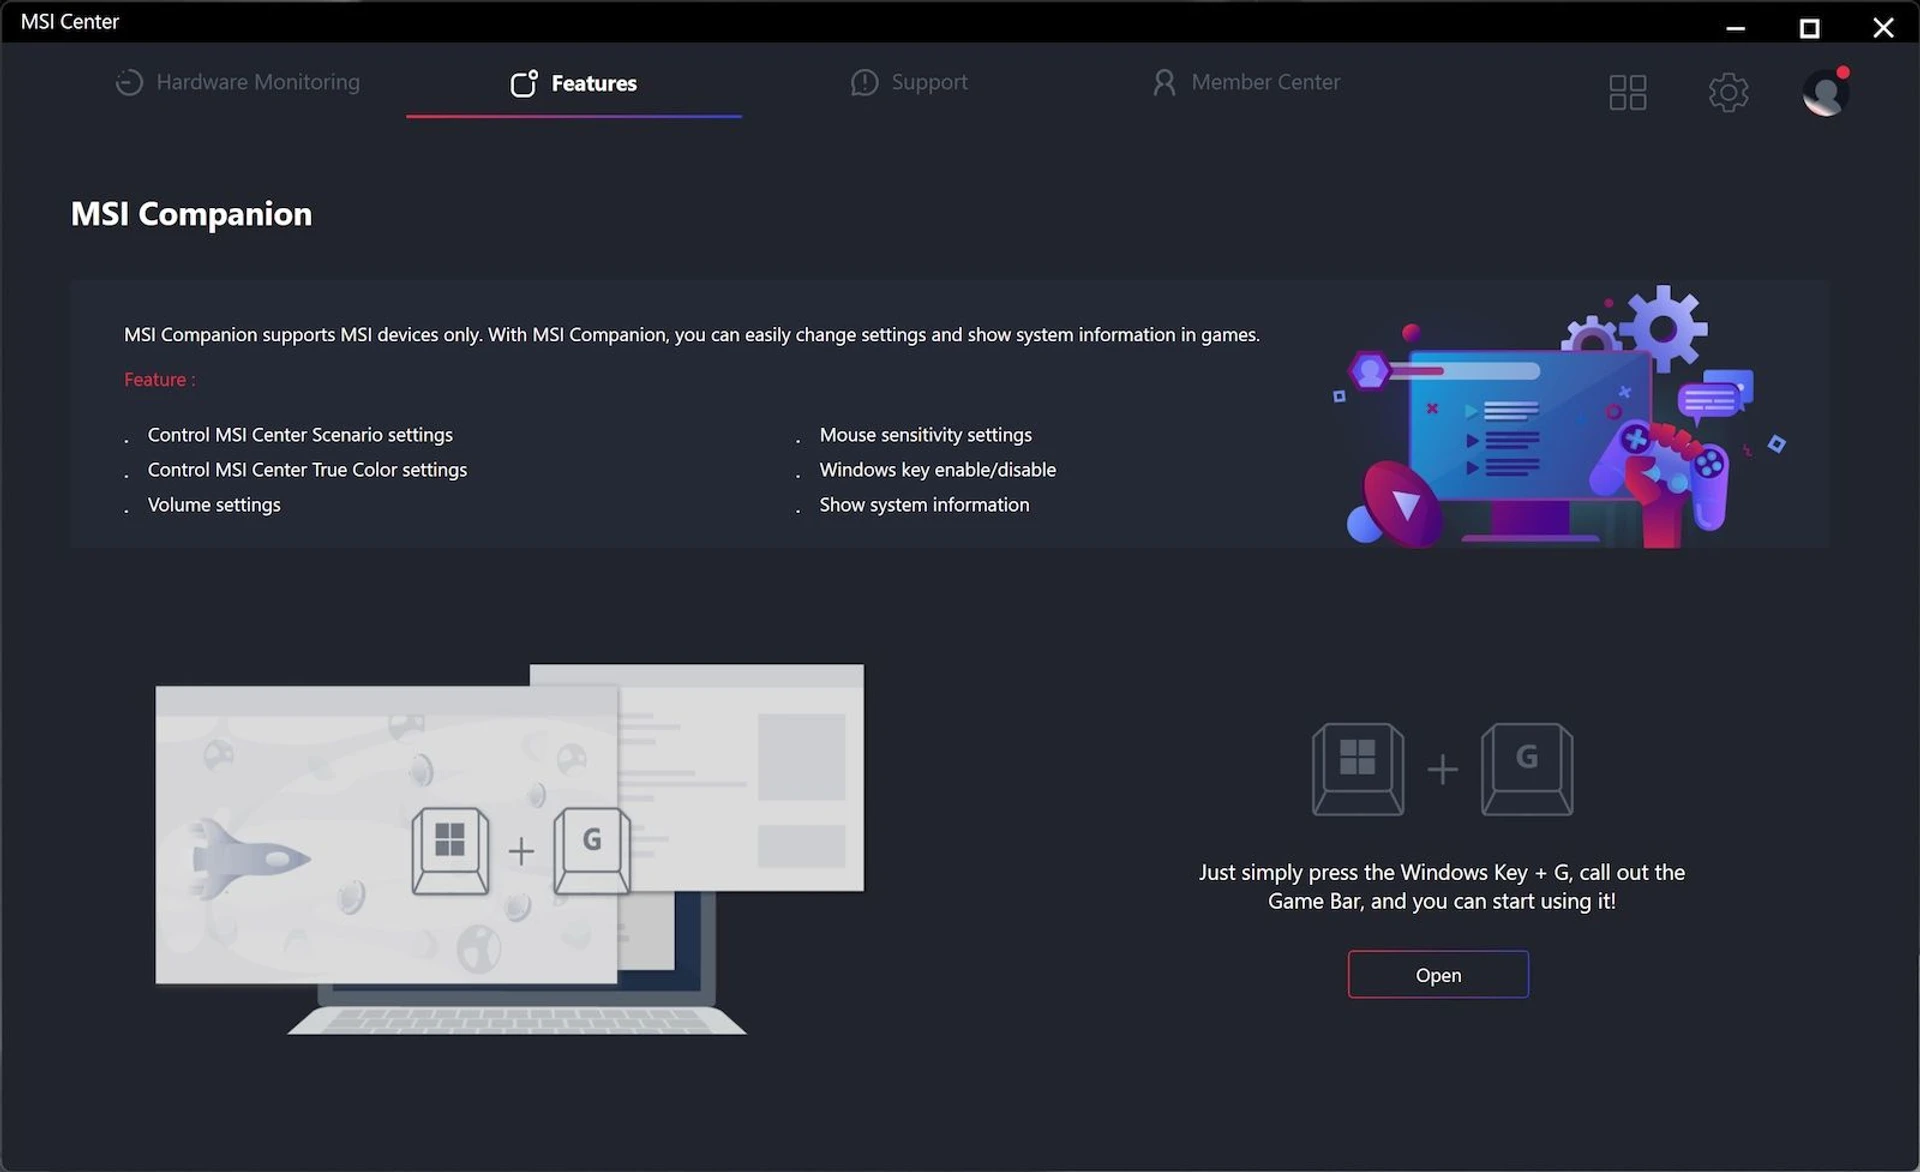Click the gaming monitor illustration
Image resolution: width=1920 pixels, height=1172 pixels.
[1560, 416]
